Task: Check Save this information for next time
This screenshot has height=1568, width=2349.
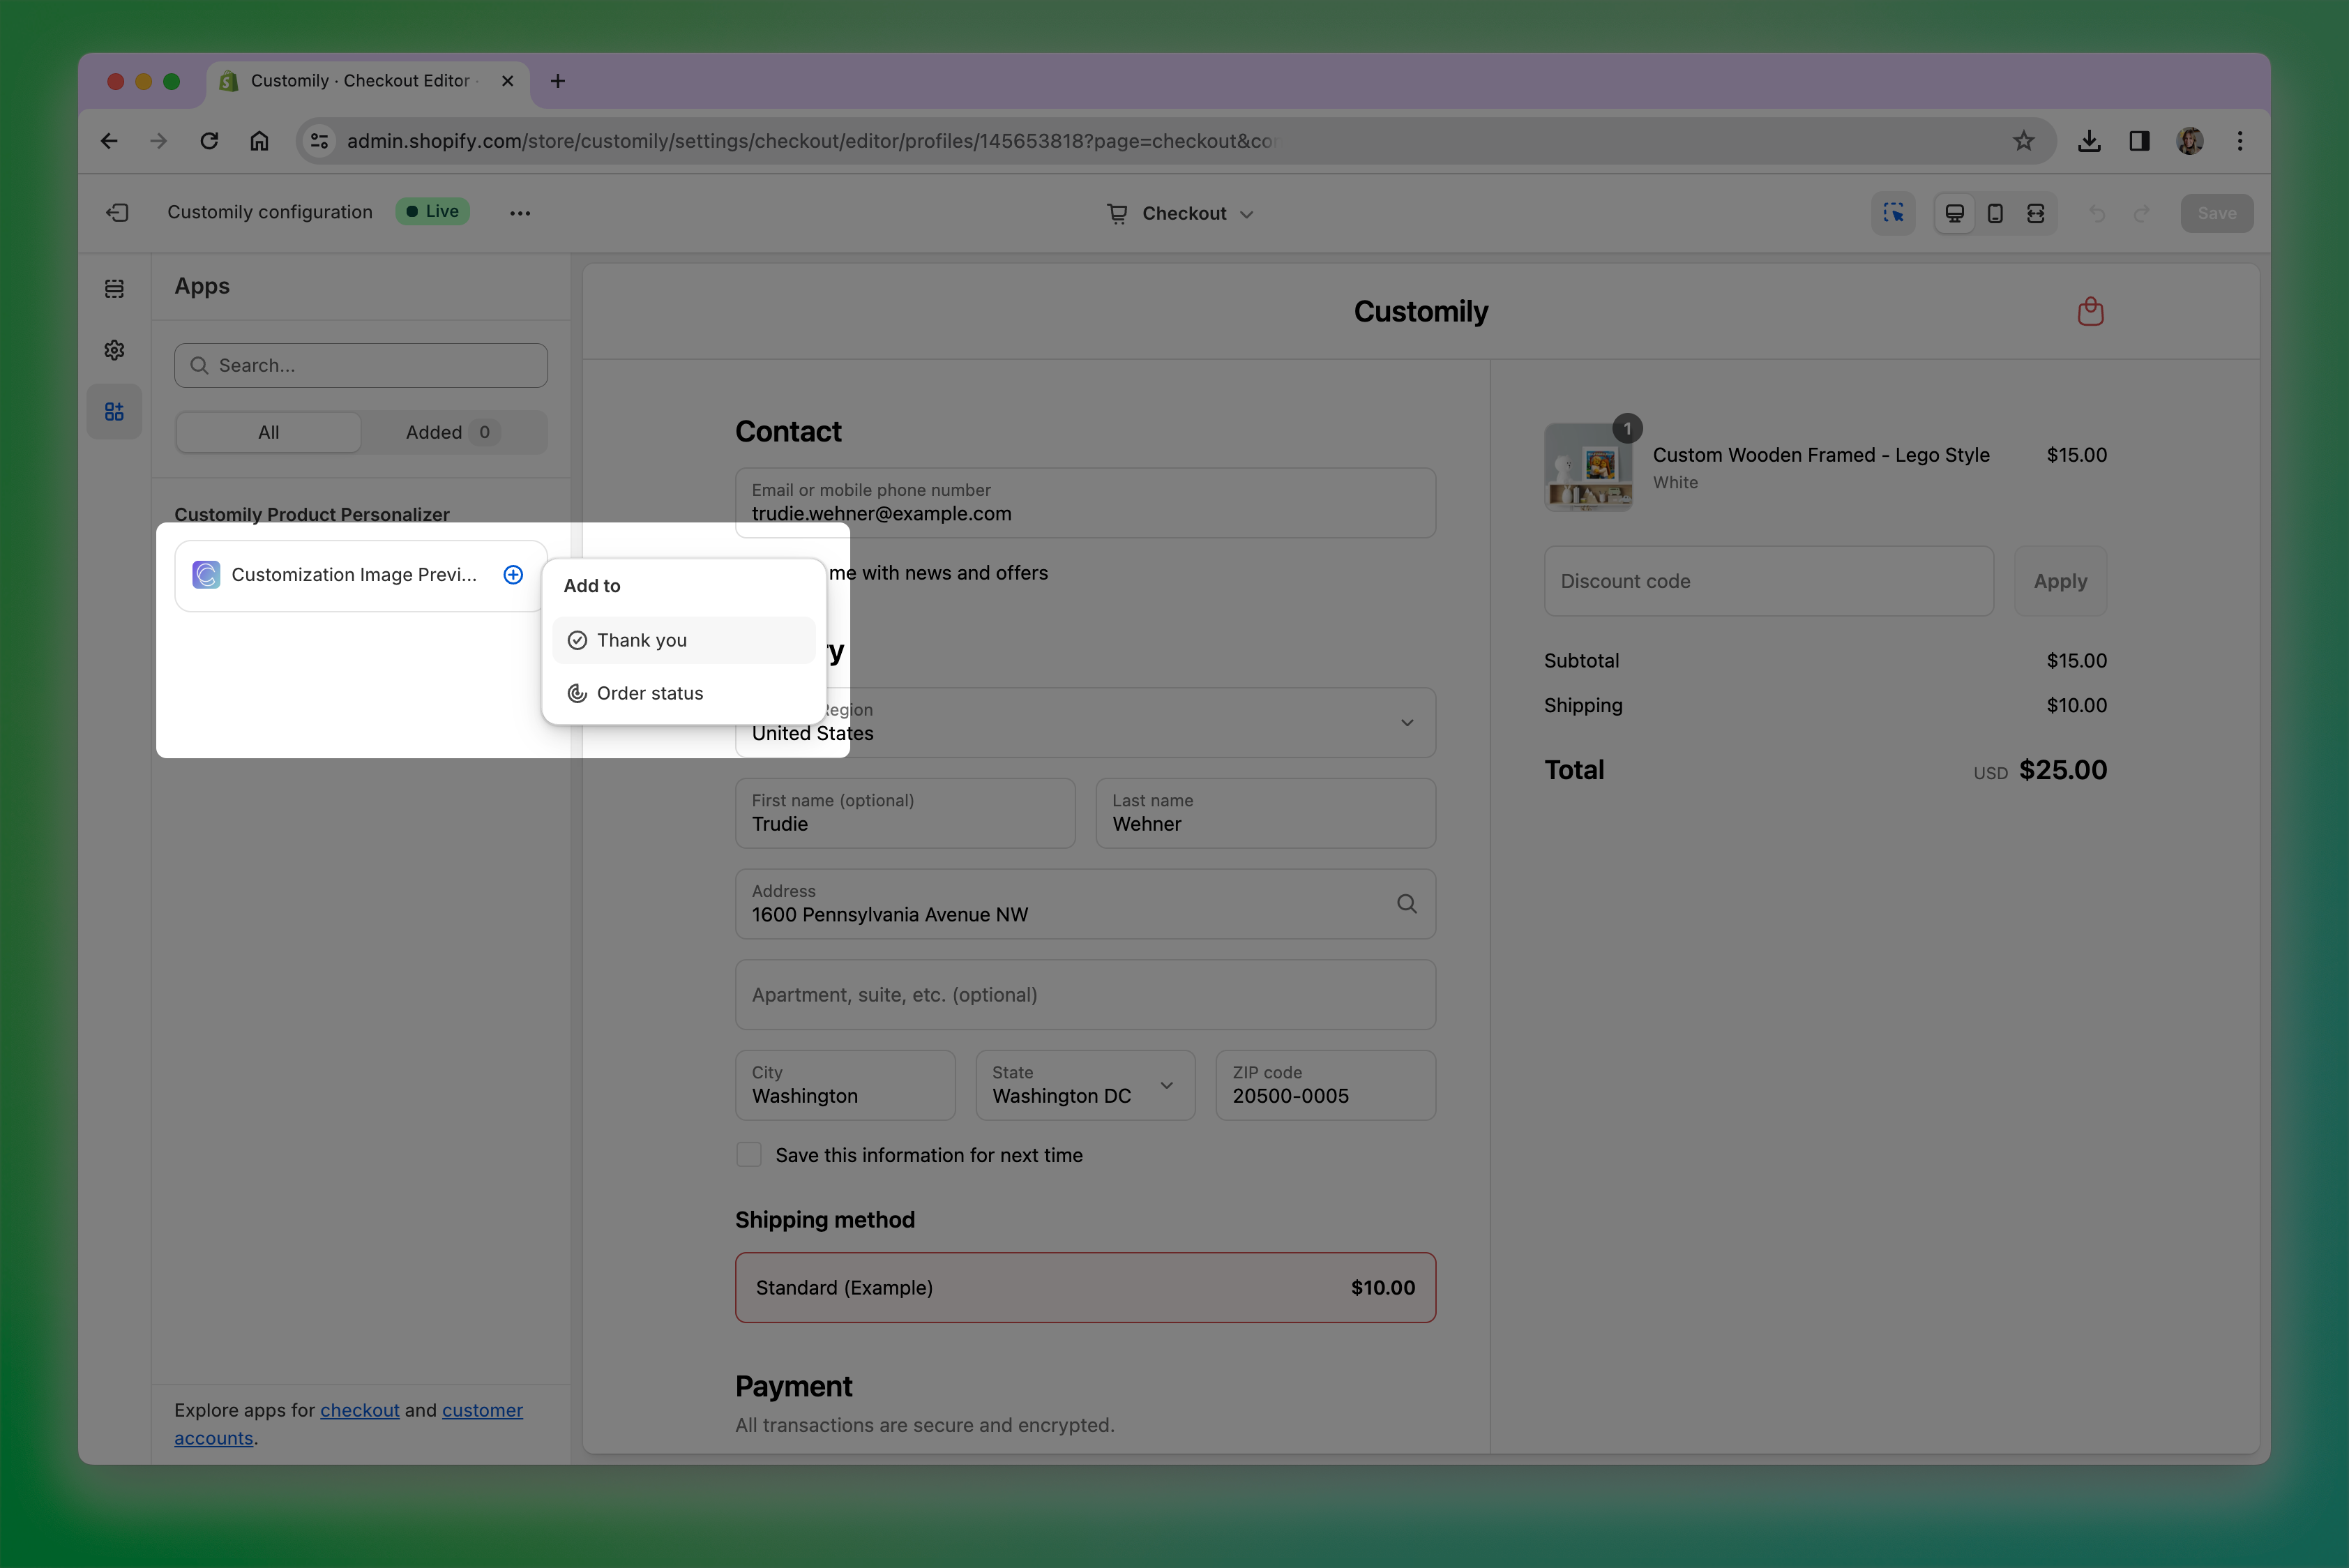Action: (749, 1155)
